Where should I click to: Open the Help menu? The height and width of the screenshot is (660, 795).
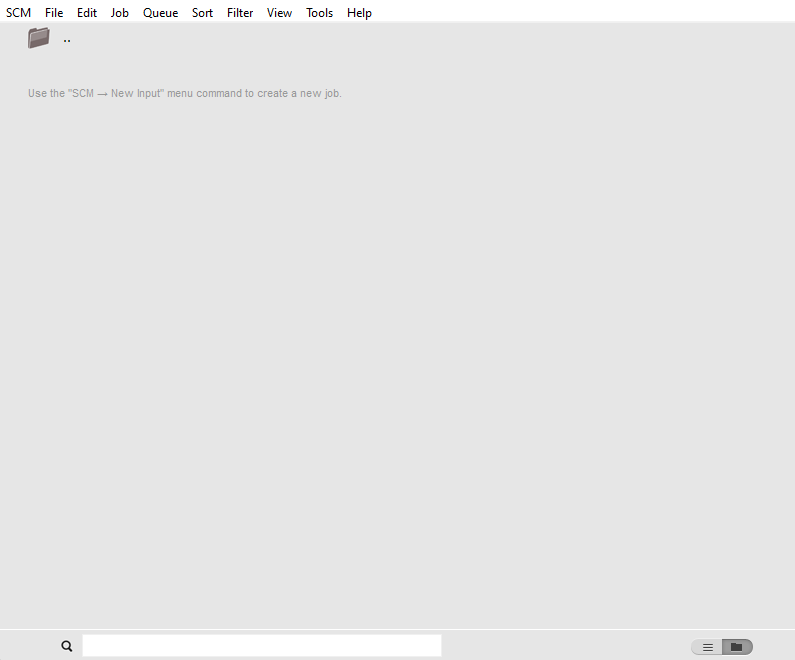pos(359,13)
